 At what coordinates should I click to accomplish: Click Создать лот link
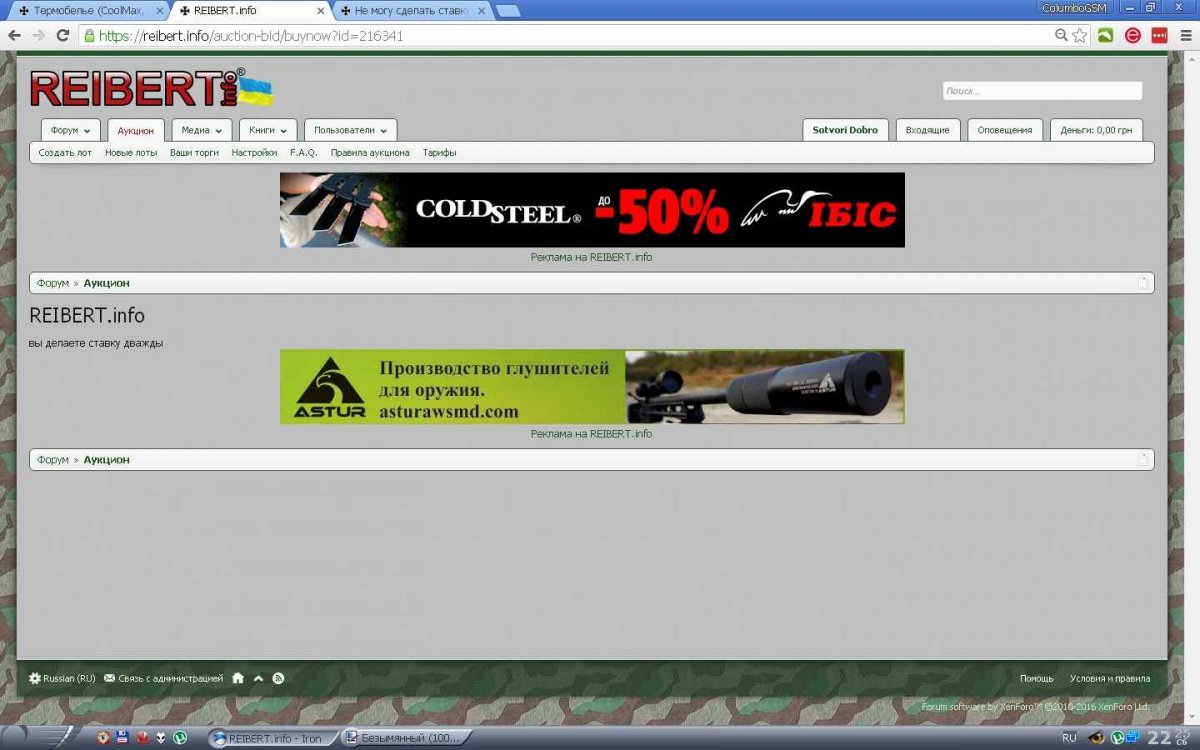coord(65,153)
